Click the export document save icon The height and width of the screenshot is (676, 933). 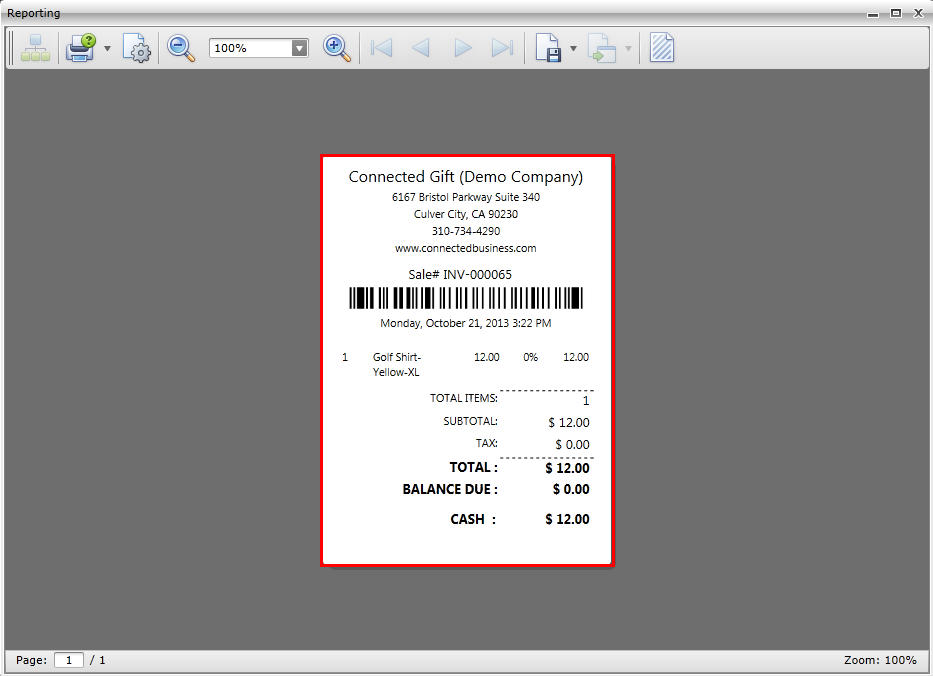(x=547, y=48)
